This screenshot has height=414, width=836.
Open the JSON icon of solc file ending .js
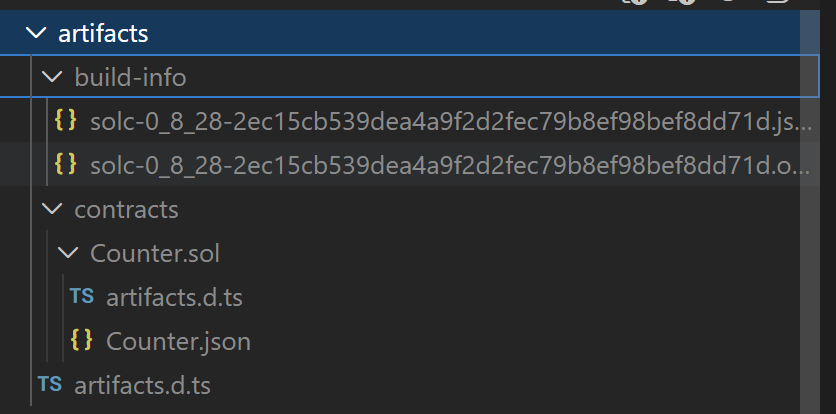click(x=66, y=121)
